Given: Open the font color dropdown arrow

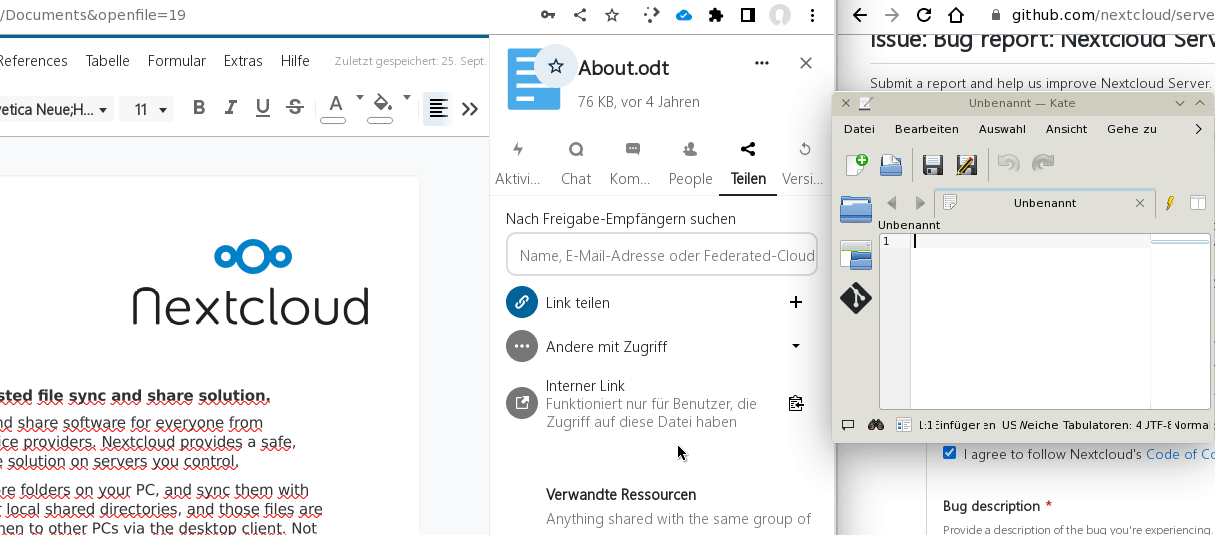Looking at the screenshot, I should tap(359, 98).
